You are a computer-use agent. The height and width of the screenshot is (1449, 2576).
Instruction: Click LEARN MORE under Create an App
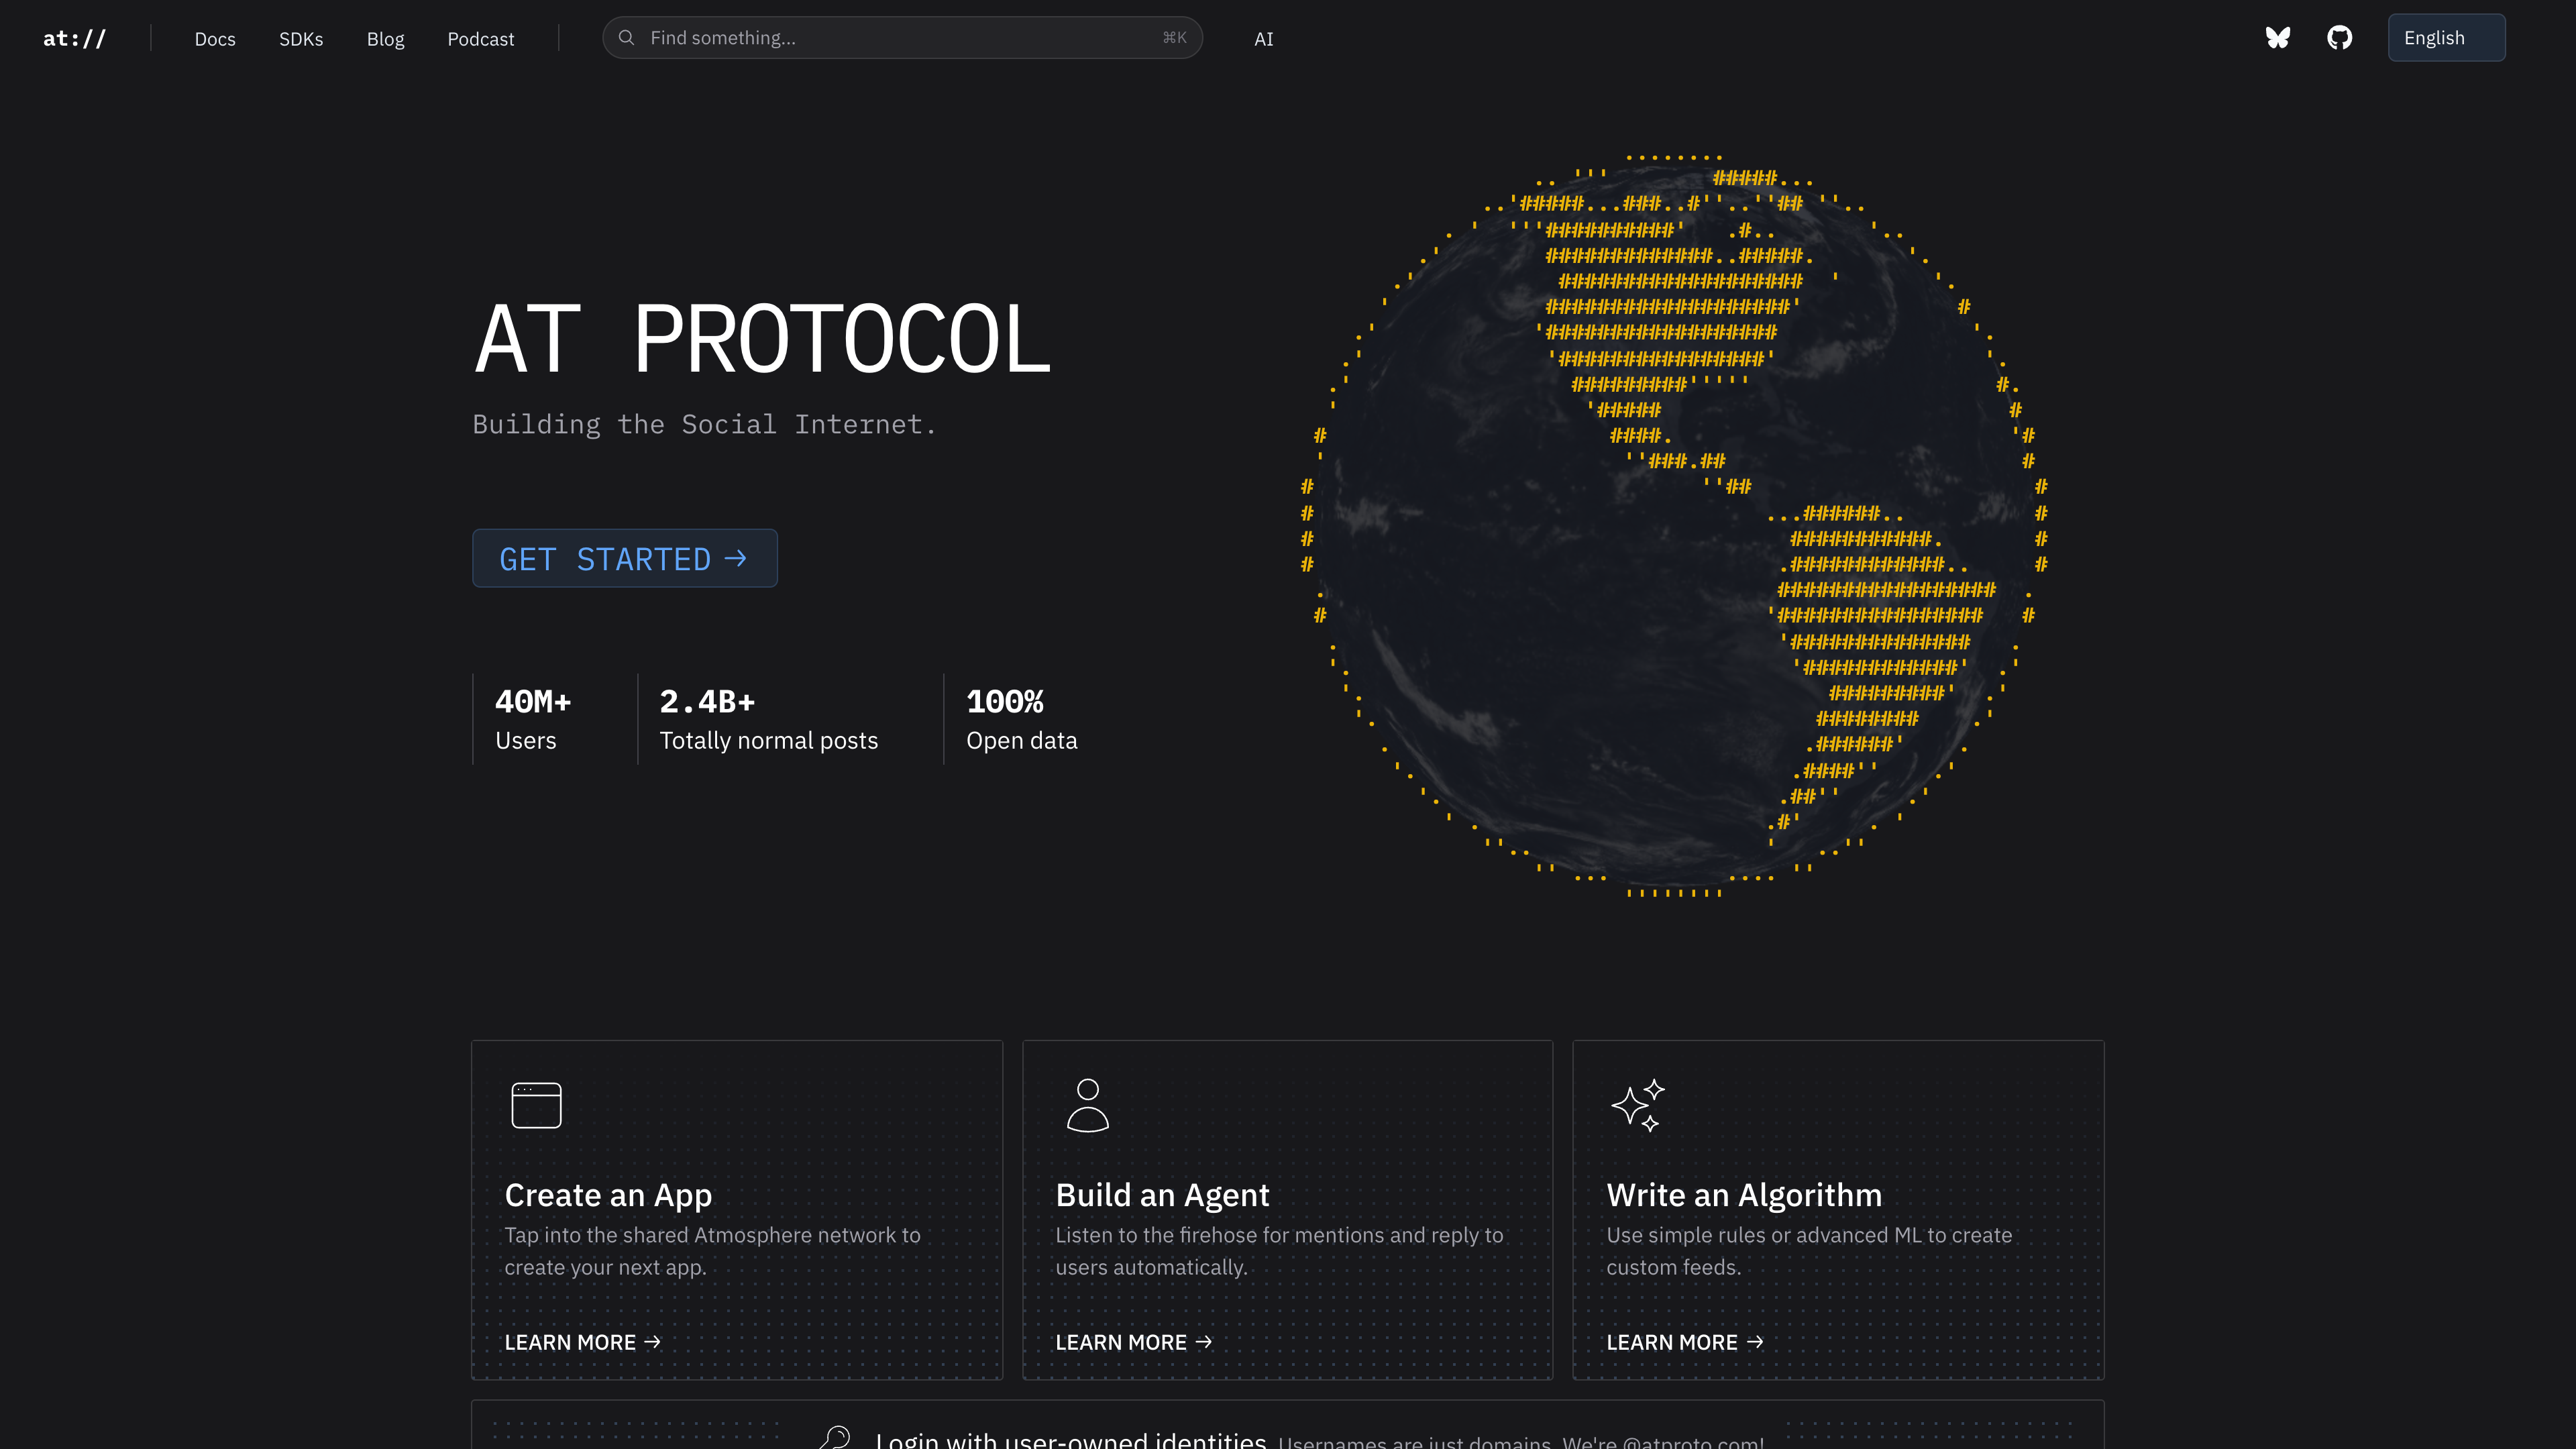(x=583, y=1342)
